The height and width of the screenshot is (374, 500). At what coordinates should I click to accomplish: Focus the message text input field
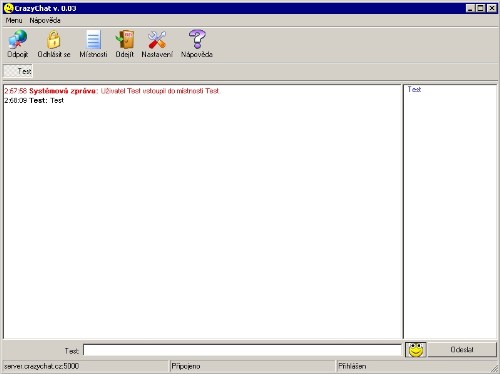coord(242,350)
